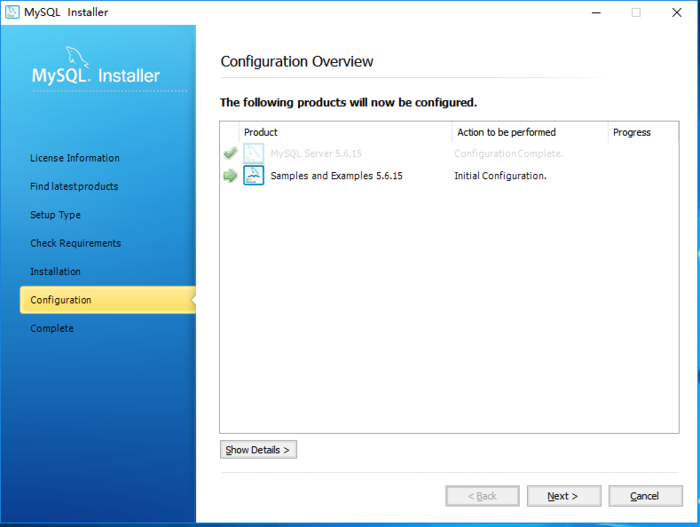
Task: Click the green arrow beside Samples and Examples
Action: click(230, 176)
